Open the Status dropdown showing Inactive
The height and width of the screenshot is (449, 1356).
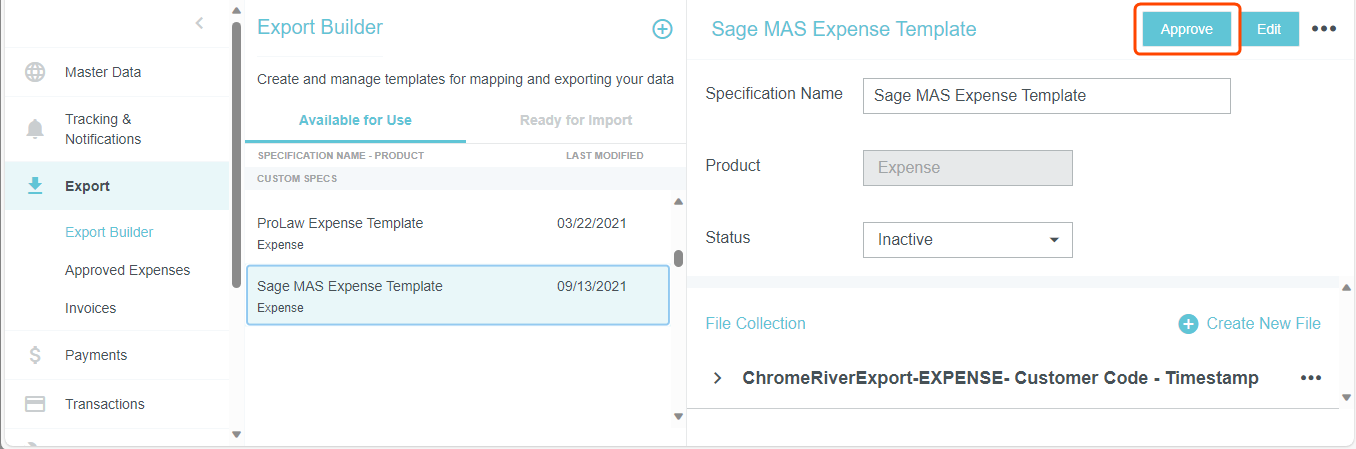(x=967, y=240)
